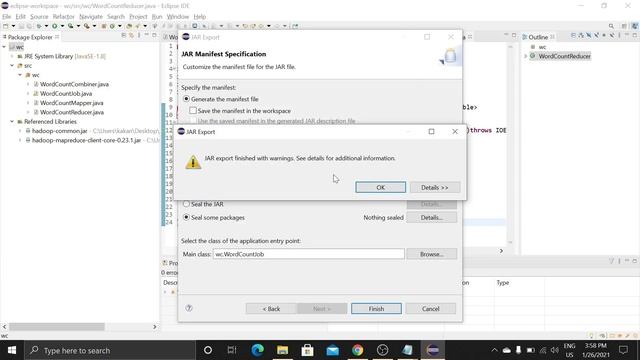Viewport: 640px width, 360px height.
Task: Click Details... beside Nothing sealed
Action: 431,218
